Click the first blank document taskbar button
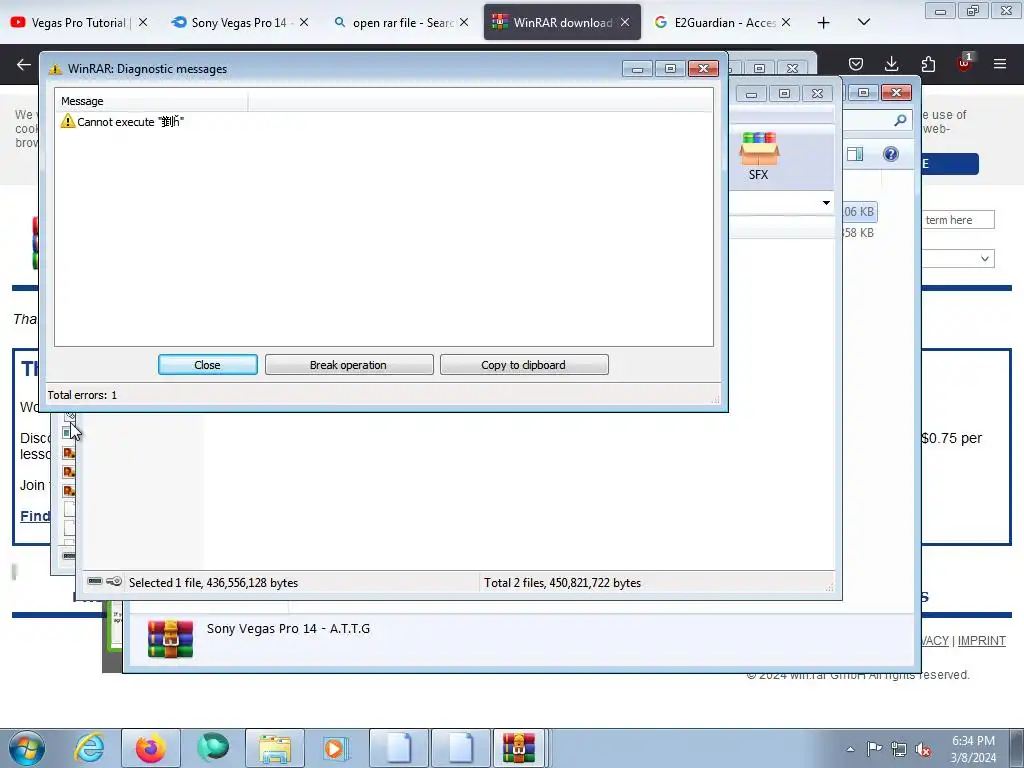This screenshot has height=768, width=1024. (398, 748)
